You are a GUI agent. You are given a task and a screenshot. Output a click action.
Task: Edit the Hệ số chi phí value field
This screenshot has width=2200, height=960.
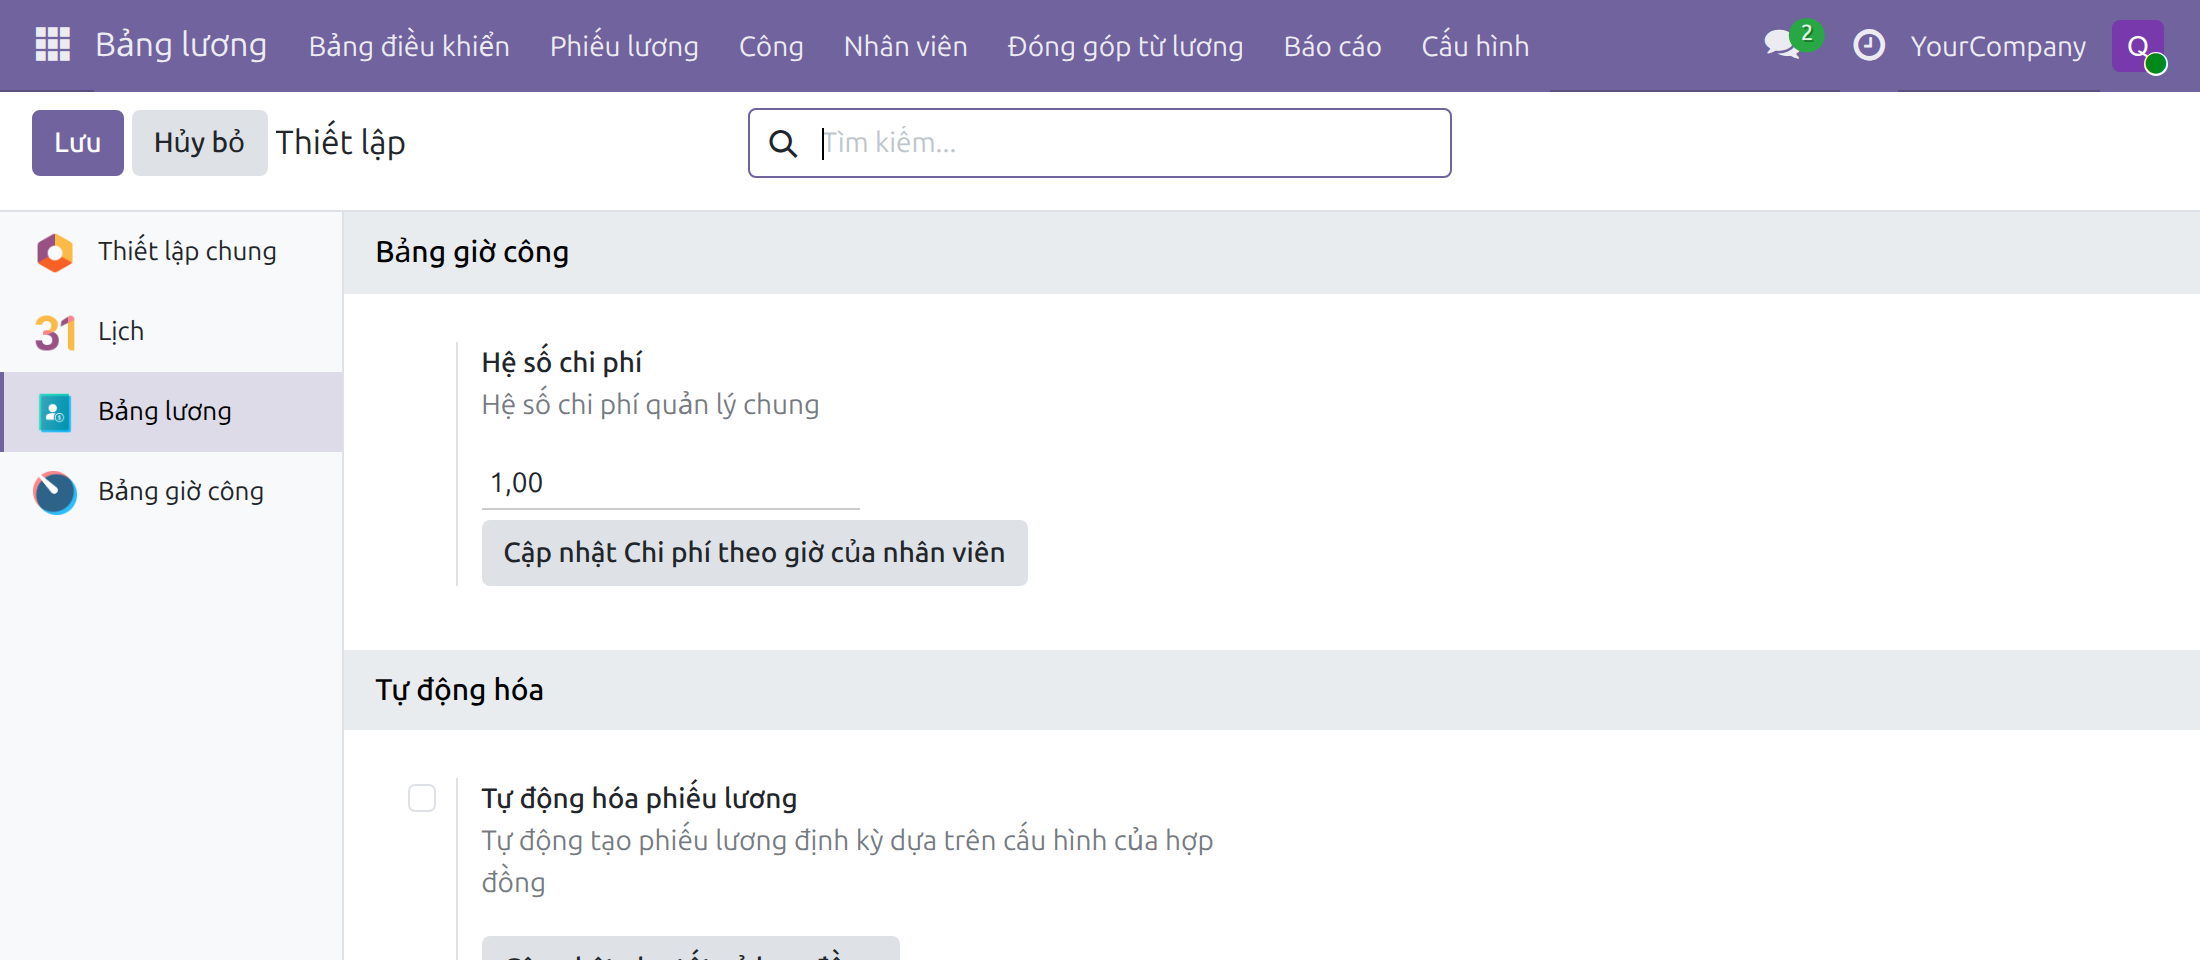click(671, 483)
